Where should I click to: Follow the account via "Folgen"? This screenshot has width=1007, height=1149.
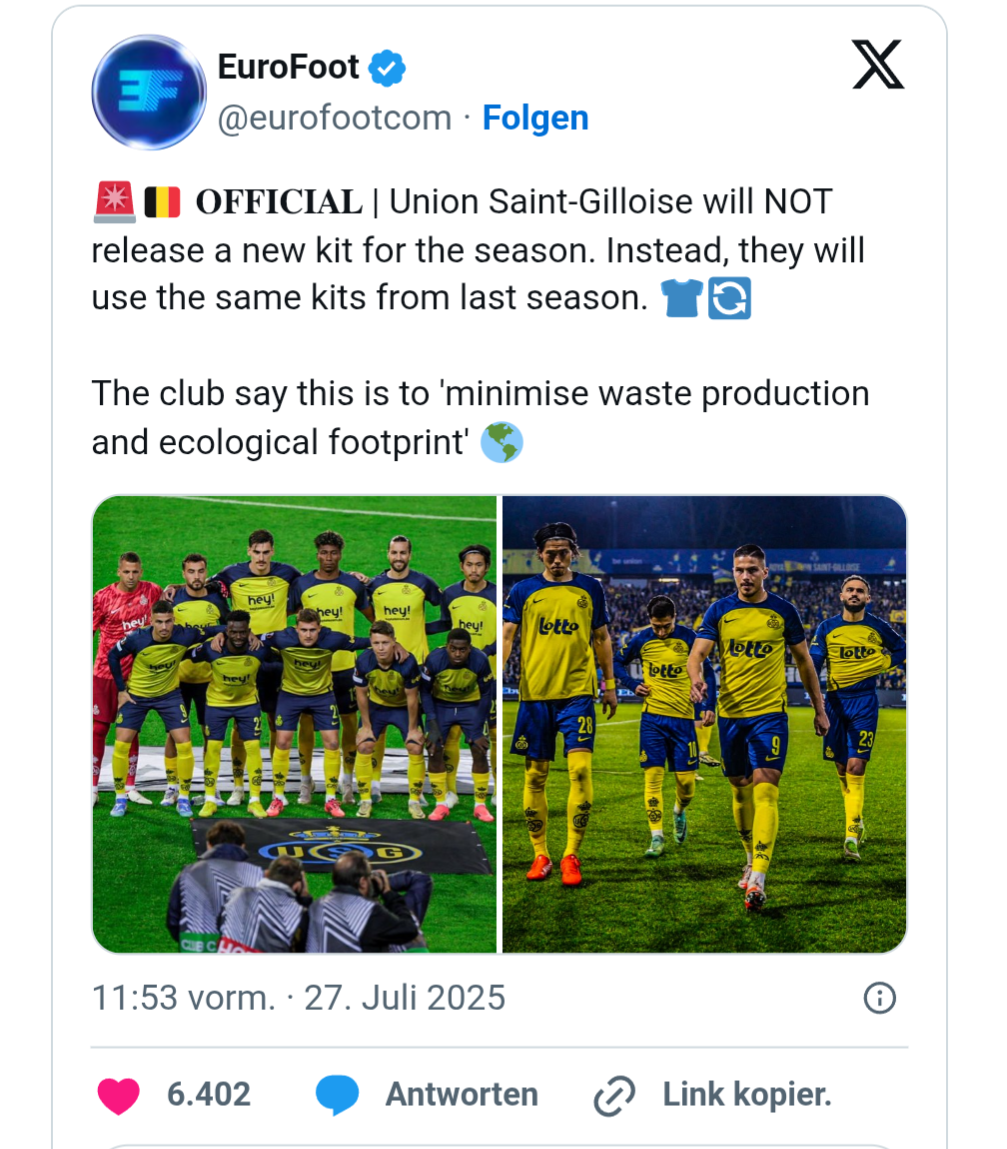[535, 118]
